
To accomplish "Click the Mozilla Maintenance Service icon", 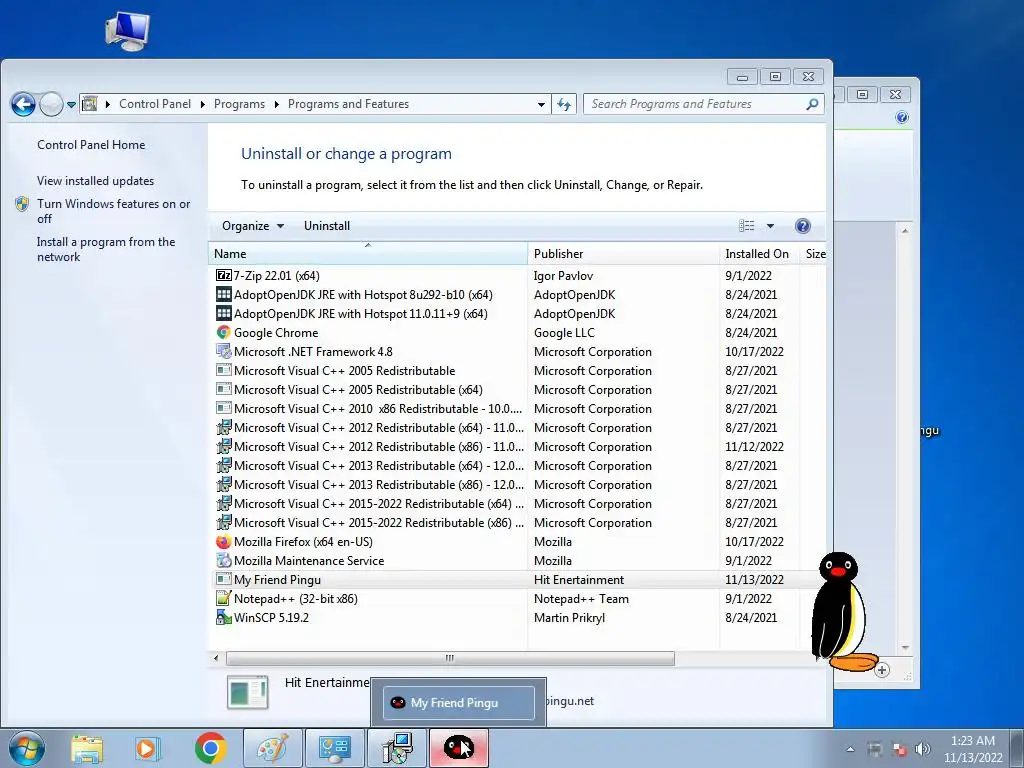I will click(x=223, y=560).
